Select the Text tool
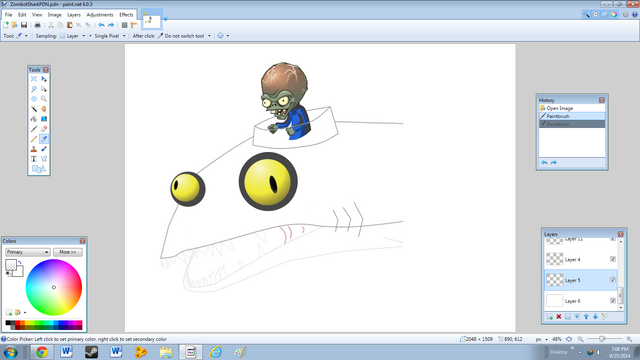Image resolution: width=640 pixels, height=360 pixels. tap(34, 159)
